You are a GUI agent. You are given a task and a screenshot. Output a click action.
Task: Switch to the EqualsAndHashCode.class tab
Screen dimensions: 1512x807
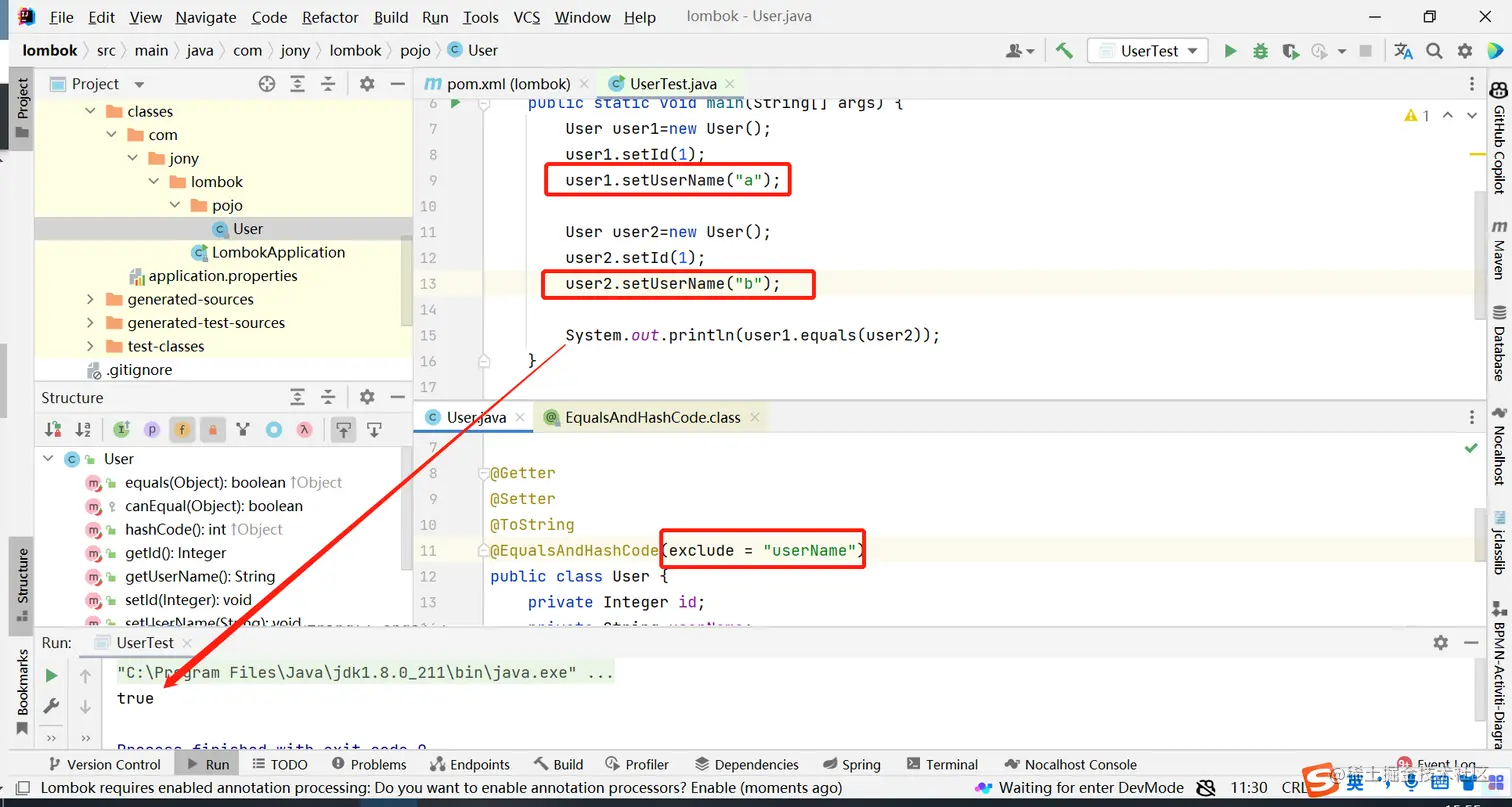pos(651,417)
